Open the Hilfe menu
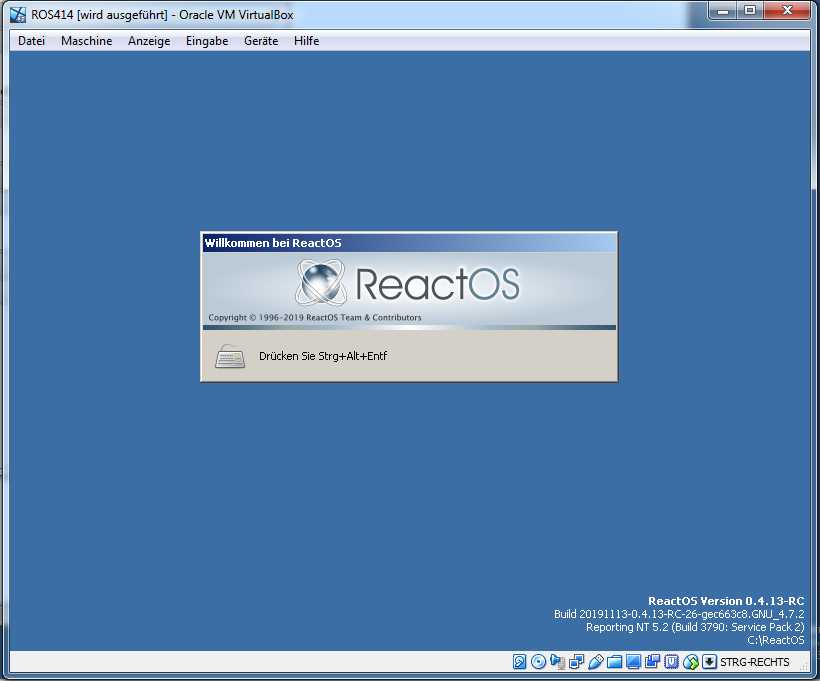The width and height of the screenshot is (820, 681). point(306,41)
